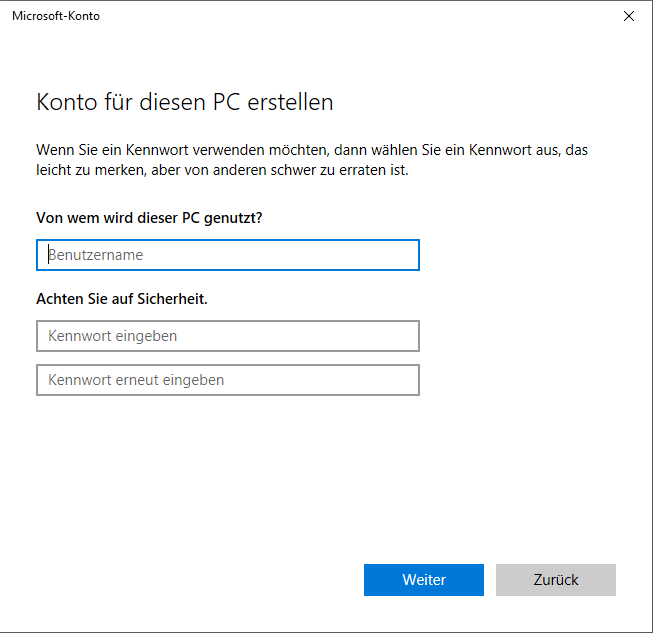Click the 'Konto für diesen PC erstellen' heading
Viewport: 653px width, 633px height.
185,102
